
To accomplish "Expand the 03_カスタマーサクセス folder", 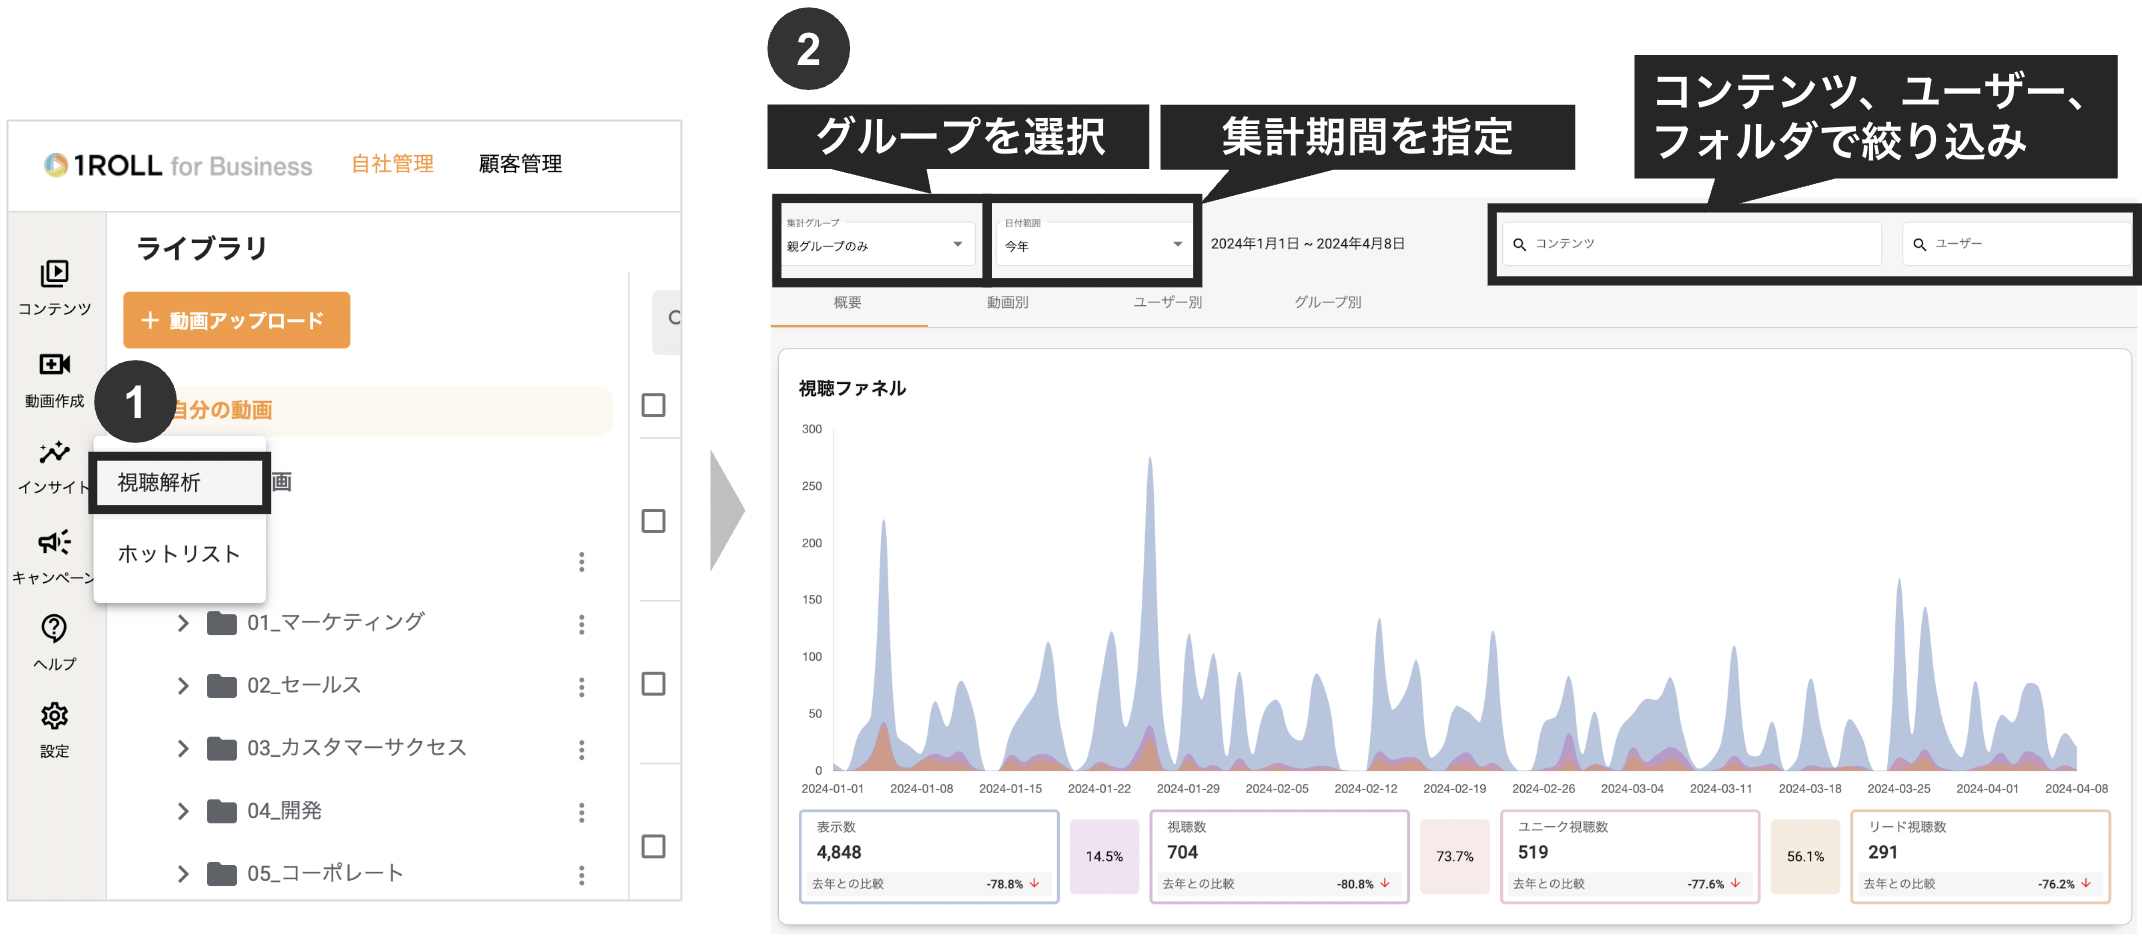I will 184,748.
